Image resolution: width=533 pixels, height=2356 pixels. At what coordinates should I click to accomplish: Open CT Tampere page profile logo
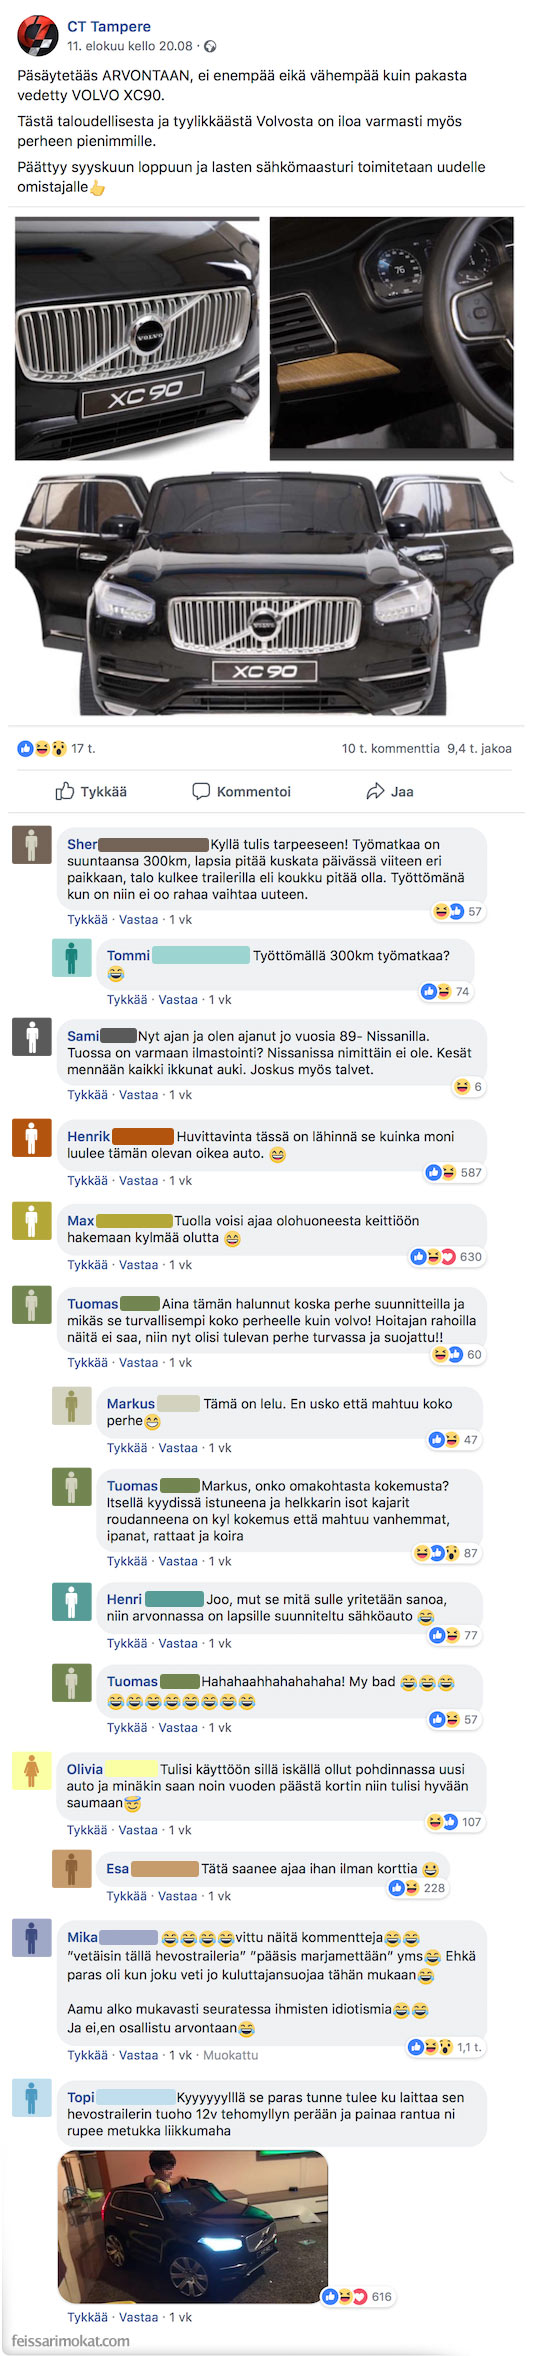click(38, 35)
